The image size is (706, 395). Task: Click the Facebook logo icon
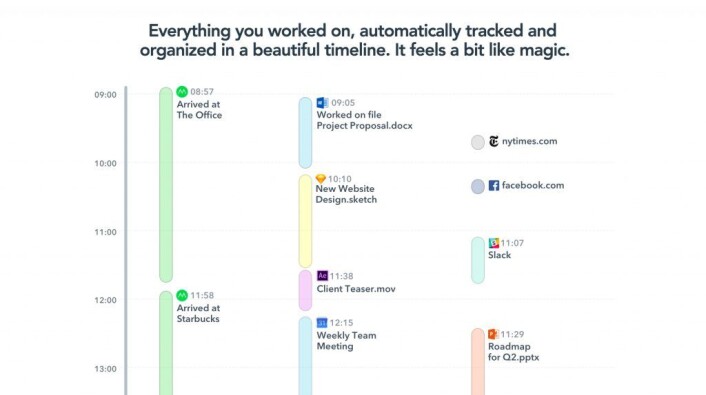point(494,186)
